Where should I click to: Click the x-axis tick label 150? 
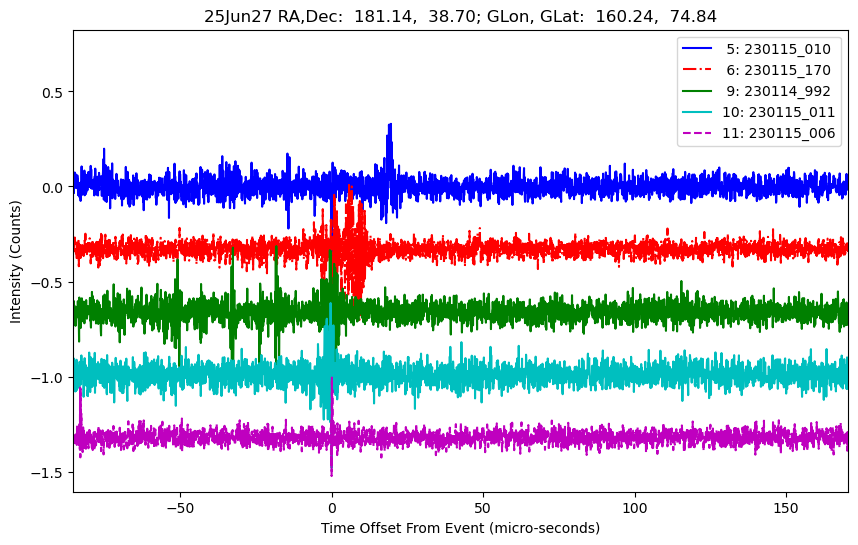point(786,508)
